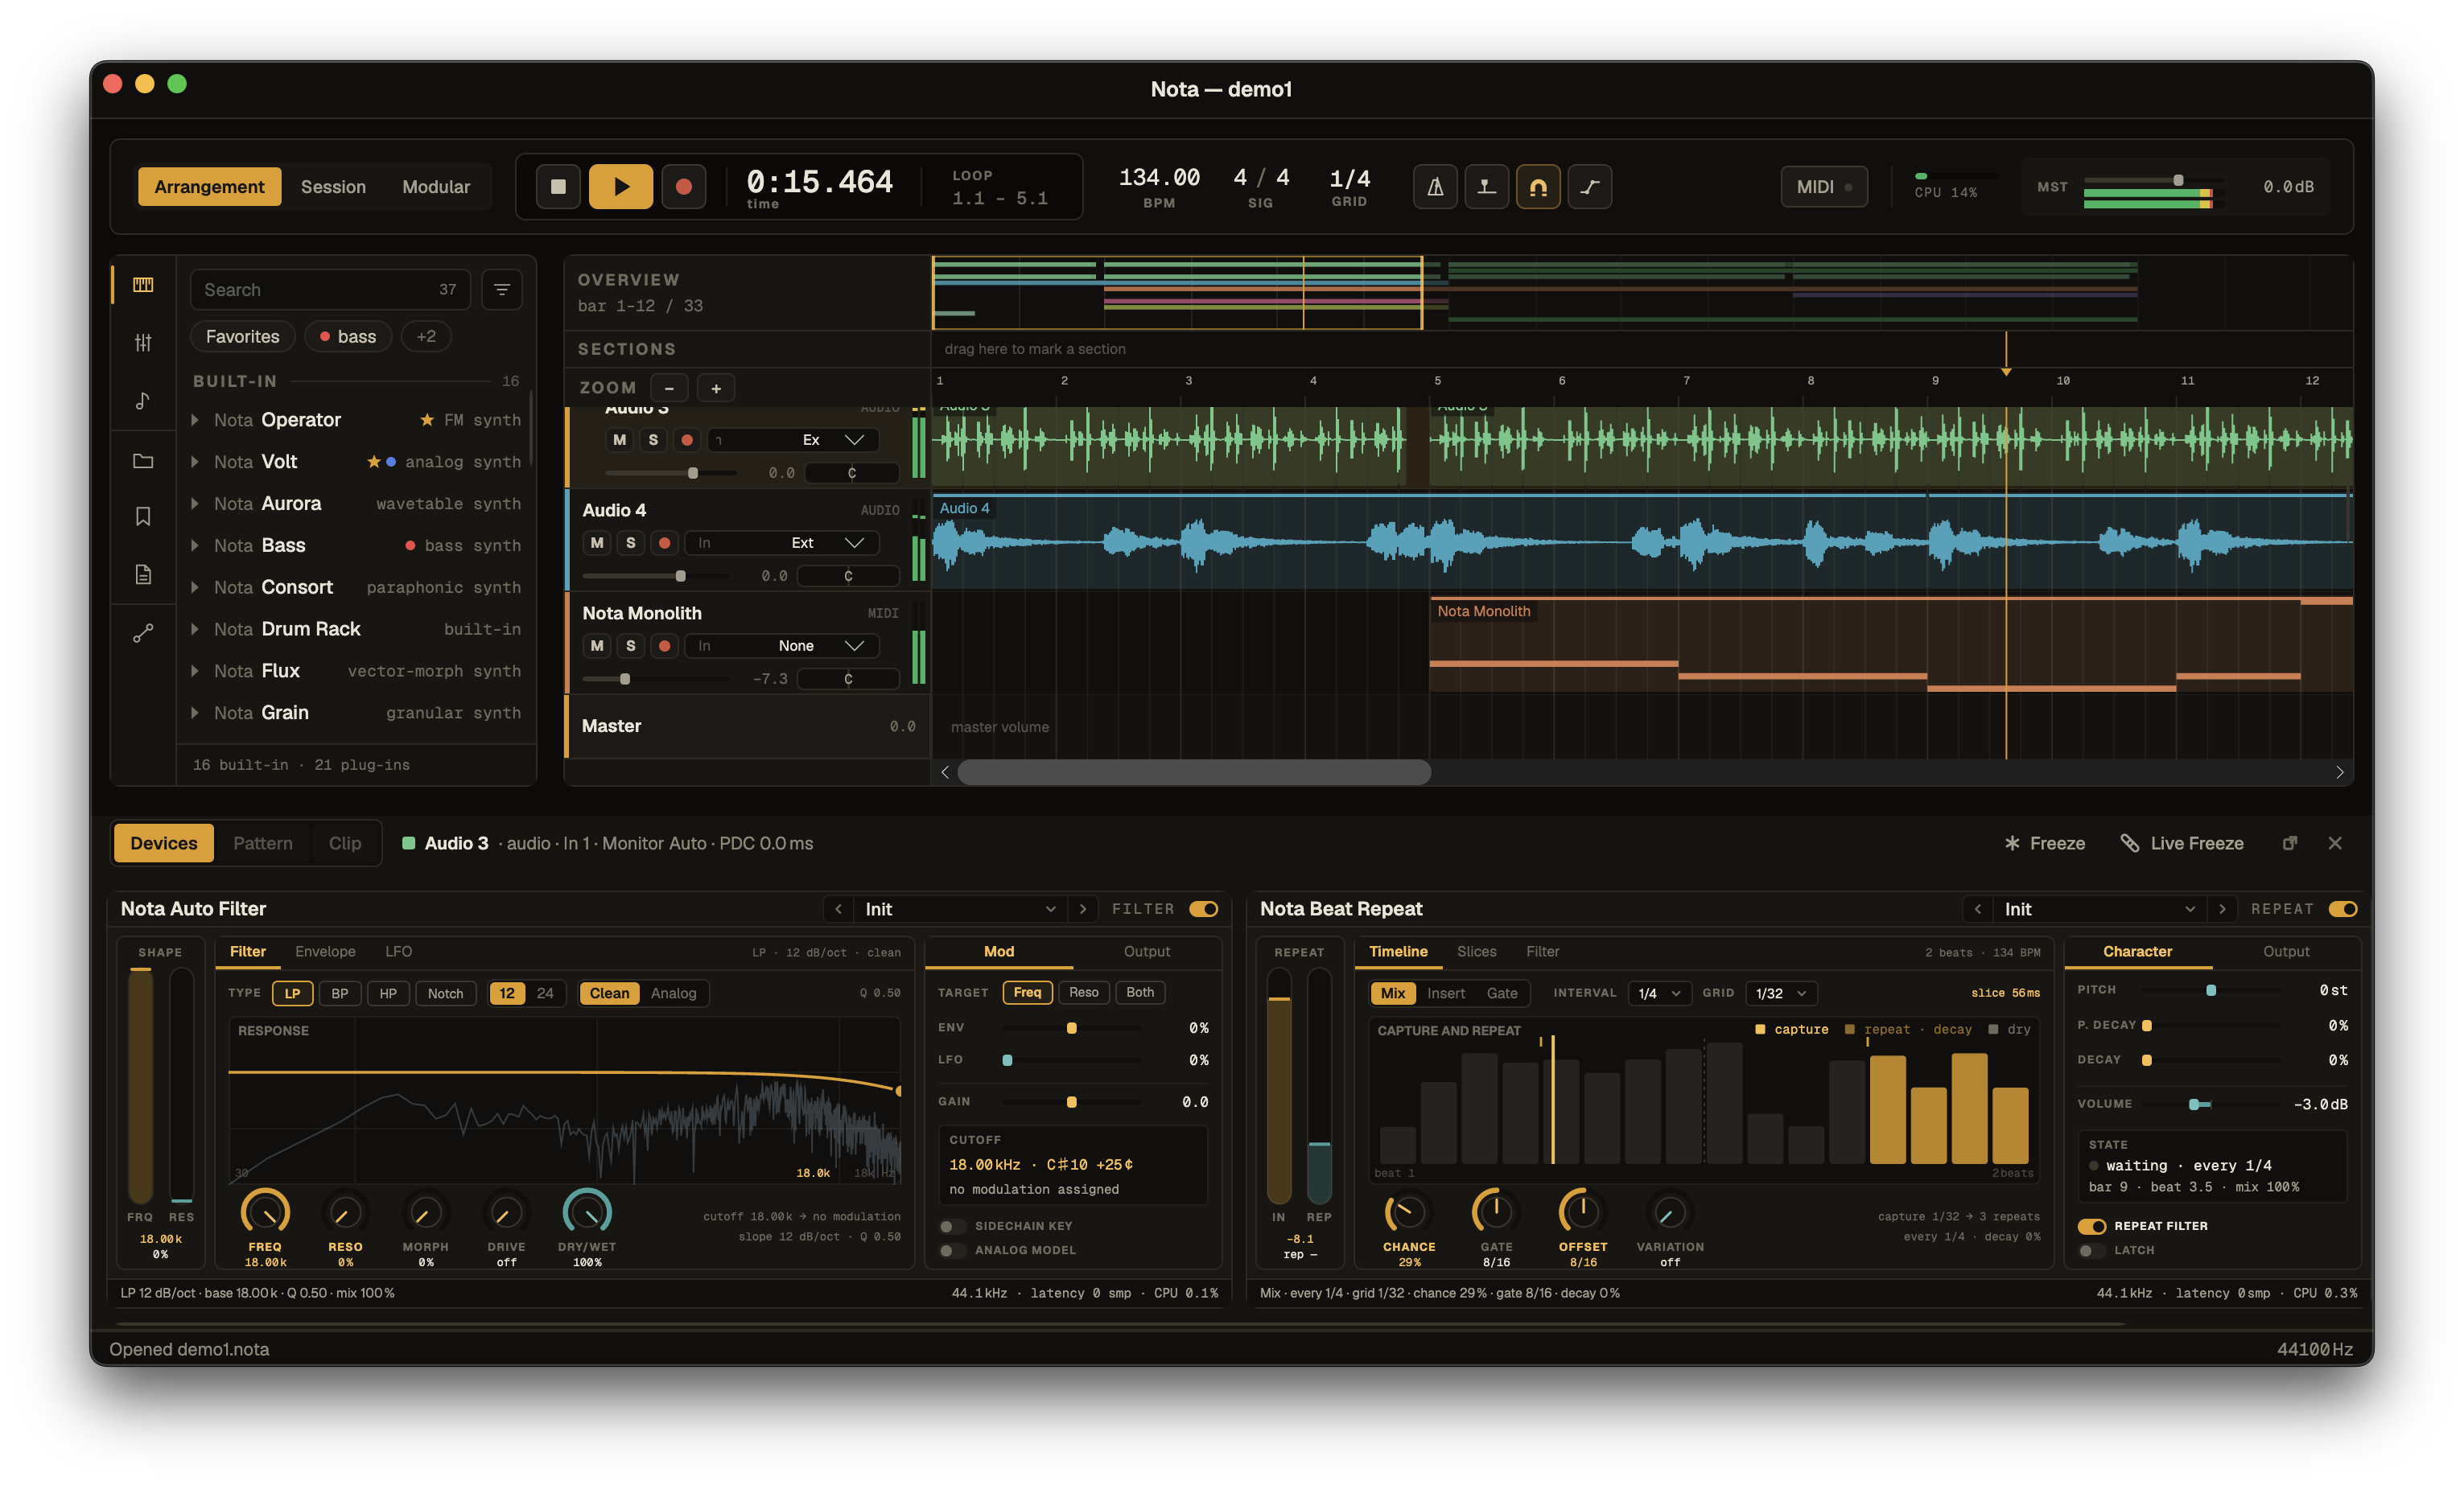Viewport: 2464px width, 1485px height.
Task: Open the Envelope tab in Auto Filter
Action: pos(325,951)
